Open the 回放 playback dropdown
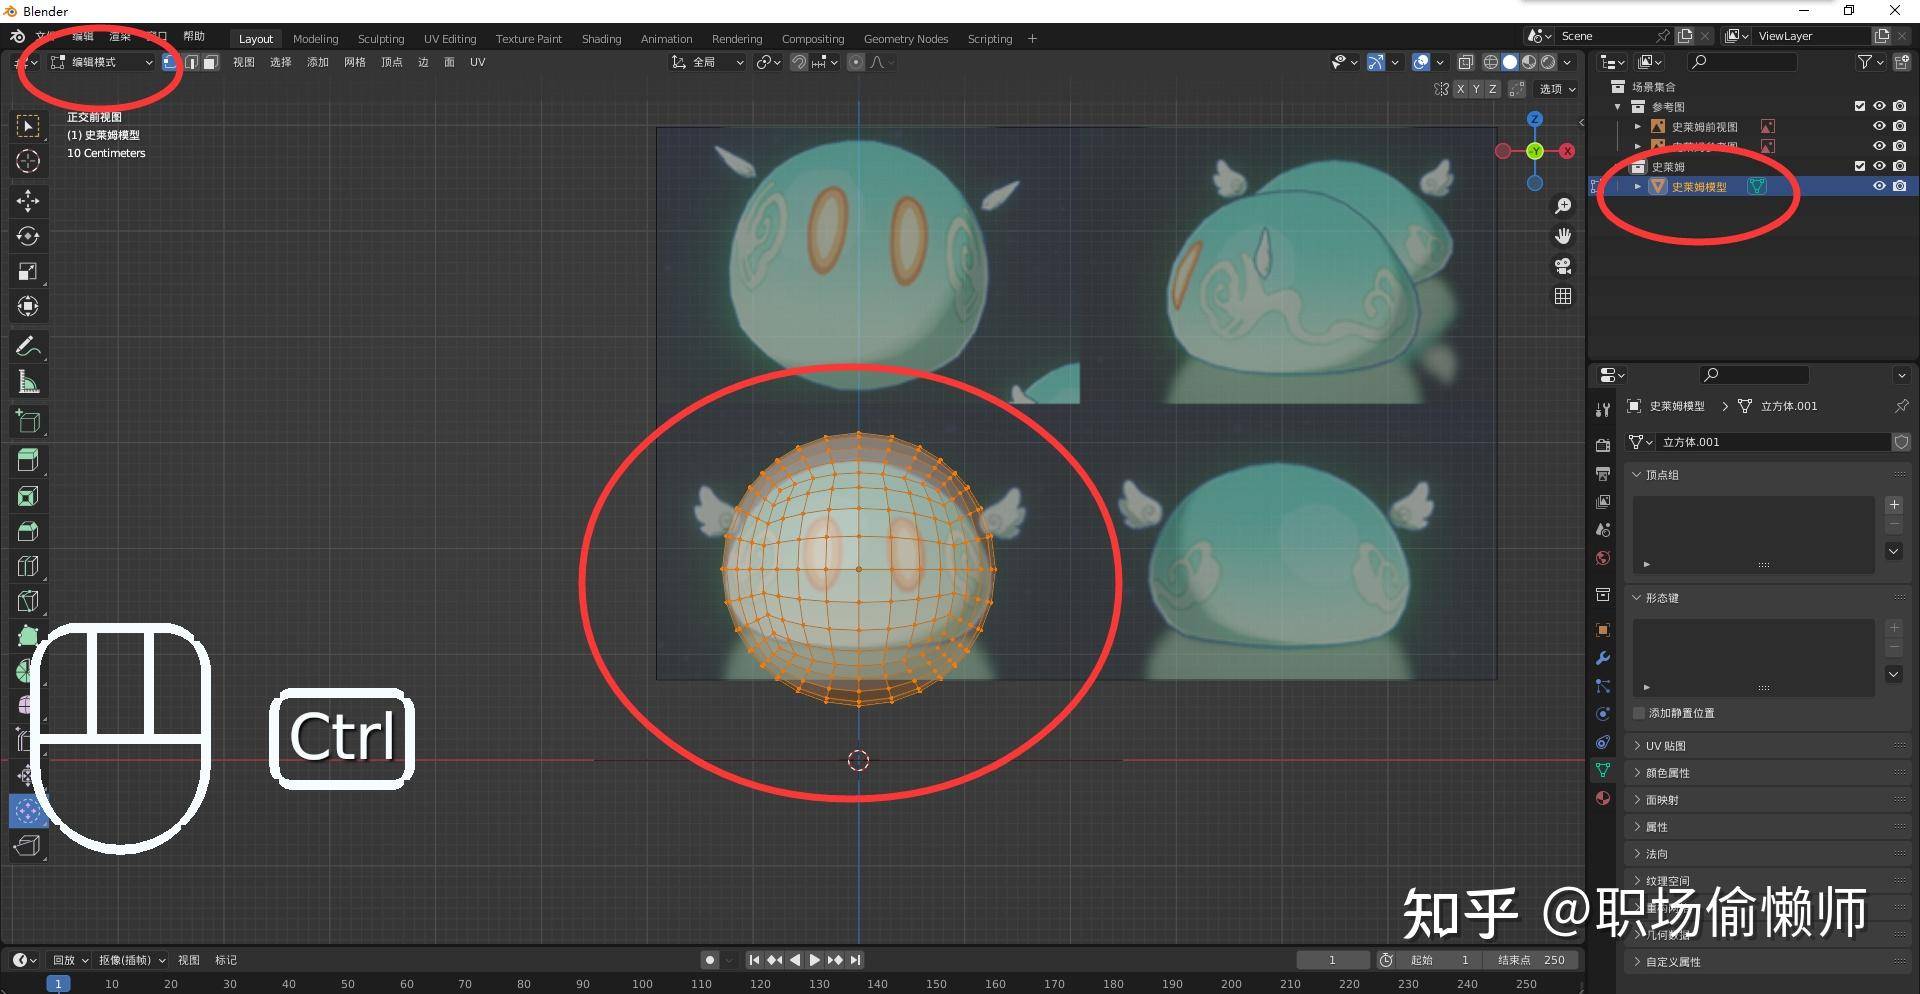This screenshot has width=1920, height=994. (70, 960)
